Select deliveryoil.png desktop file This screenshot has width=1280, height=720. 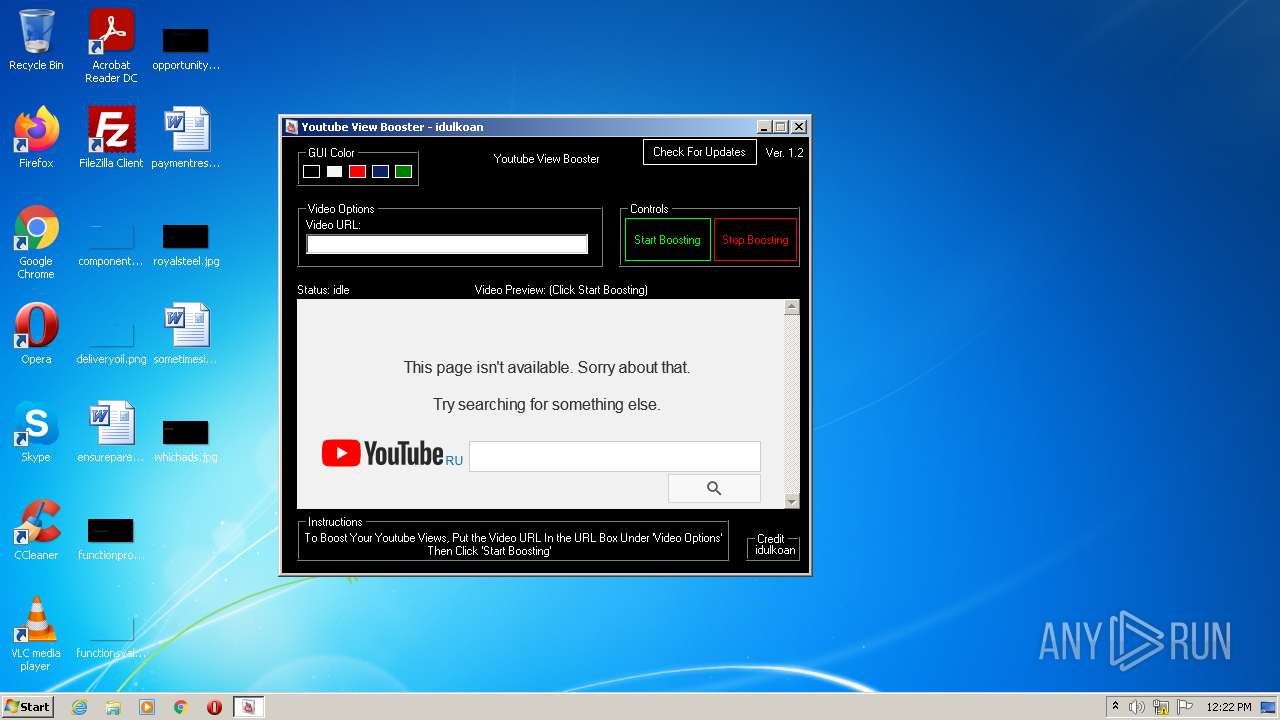tap(111, 343)
